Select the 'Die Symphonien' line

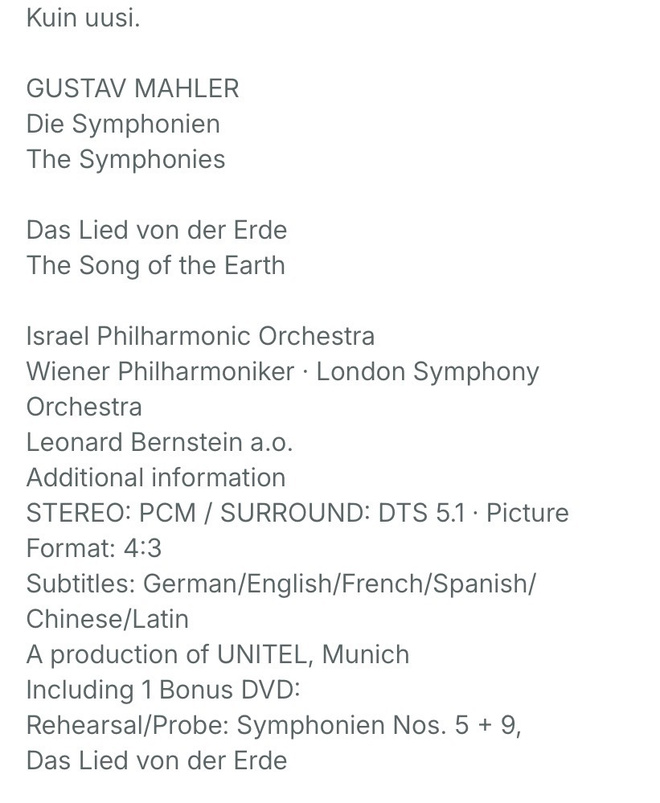point(123,124)
